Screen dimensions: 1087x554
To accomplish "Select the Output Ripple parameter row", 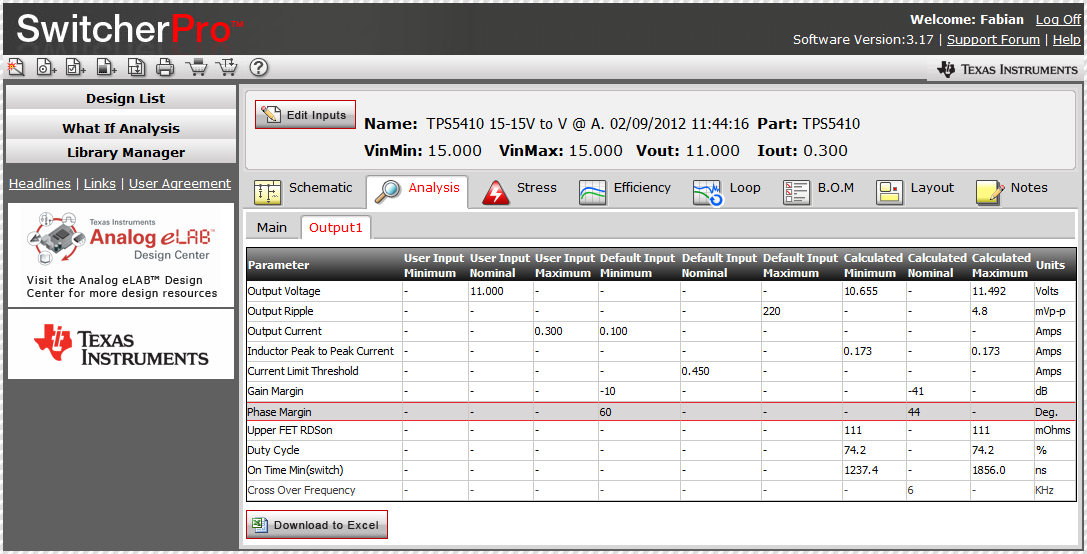I will coord(661,311).
